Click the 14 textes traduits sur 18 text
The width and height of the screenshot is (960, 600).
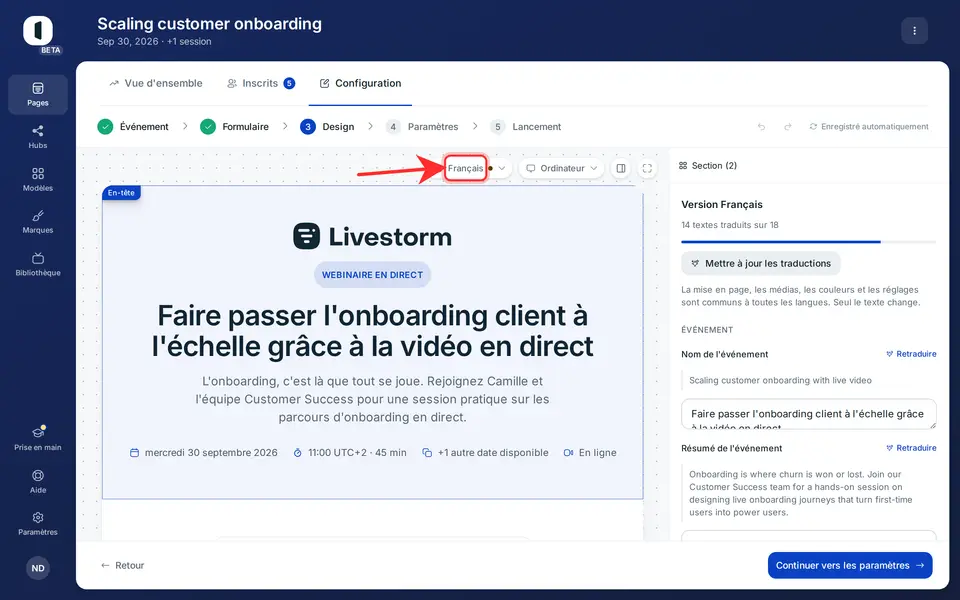(x=730, y=225)
